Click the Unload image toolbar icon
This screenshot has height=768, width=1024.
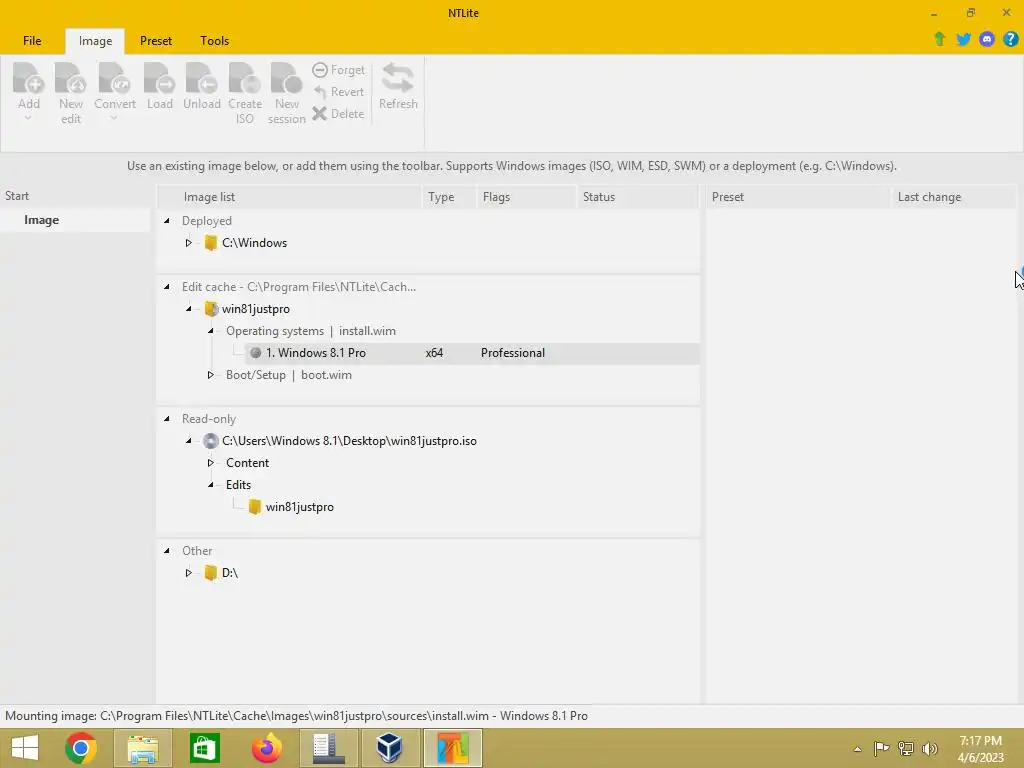coord(201,78)
